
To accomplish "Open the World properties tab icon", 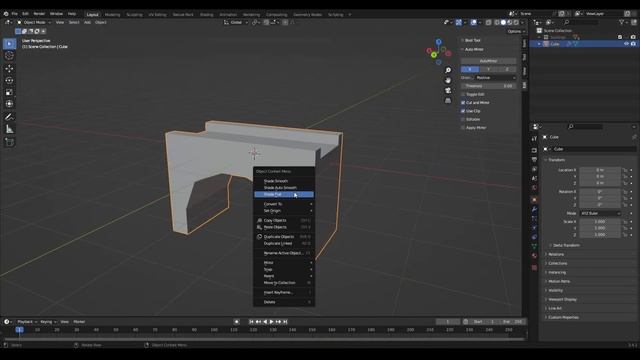I will pyautogui.click(x=534, y=188).
